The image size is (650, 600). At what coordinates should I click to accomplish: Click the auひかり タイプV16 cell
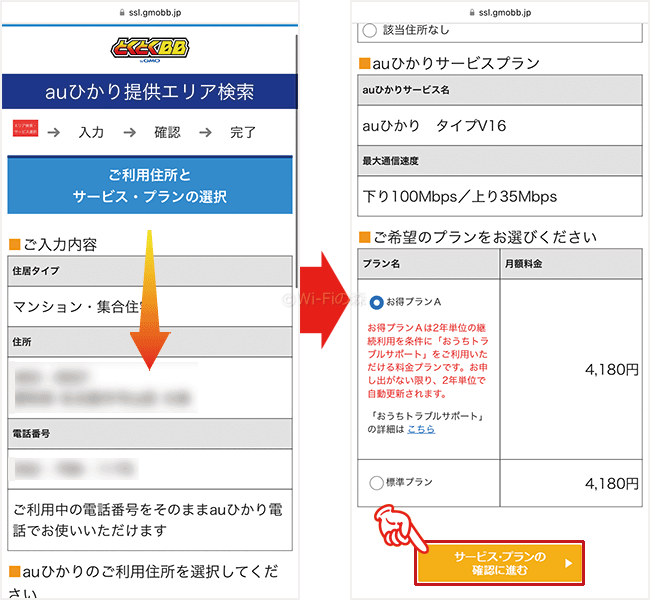pos(500,126)
